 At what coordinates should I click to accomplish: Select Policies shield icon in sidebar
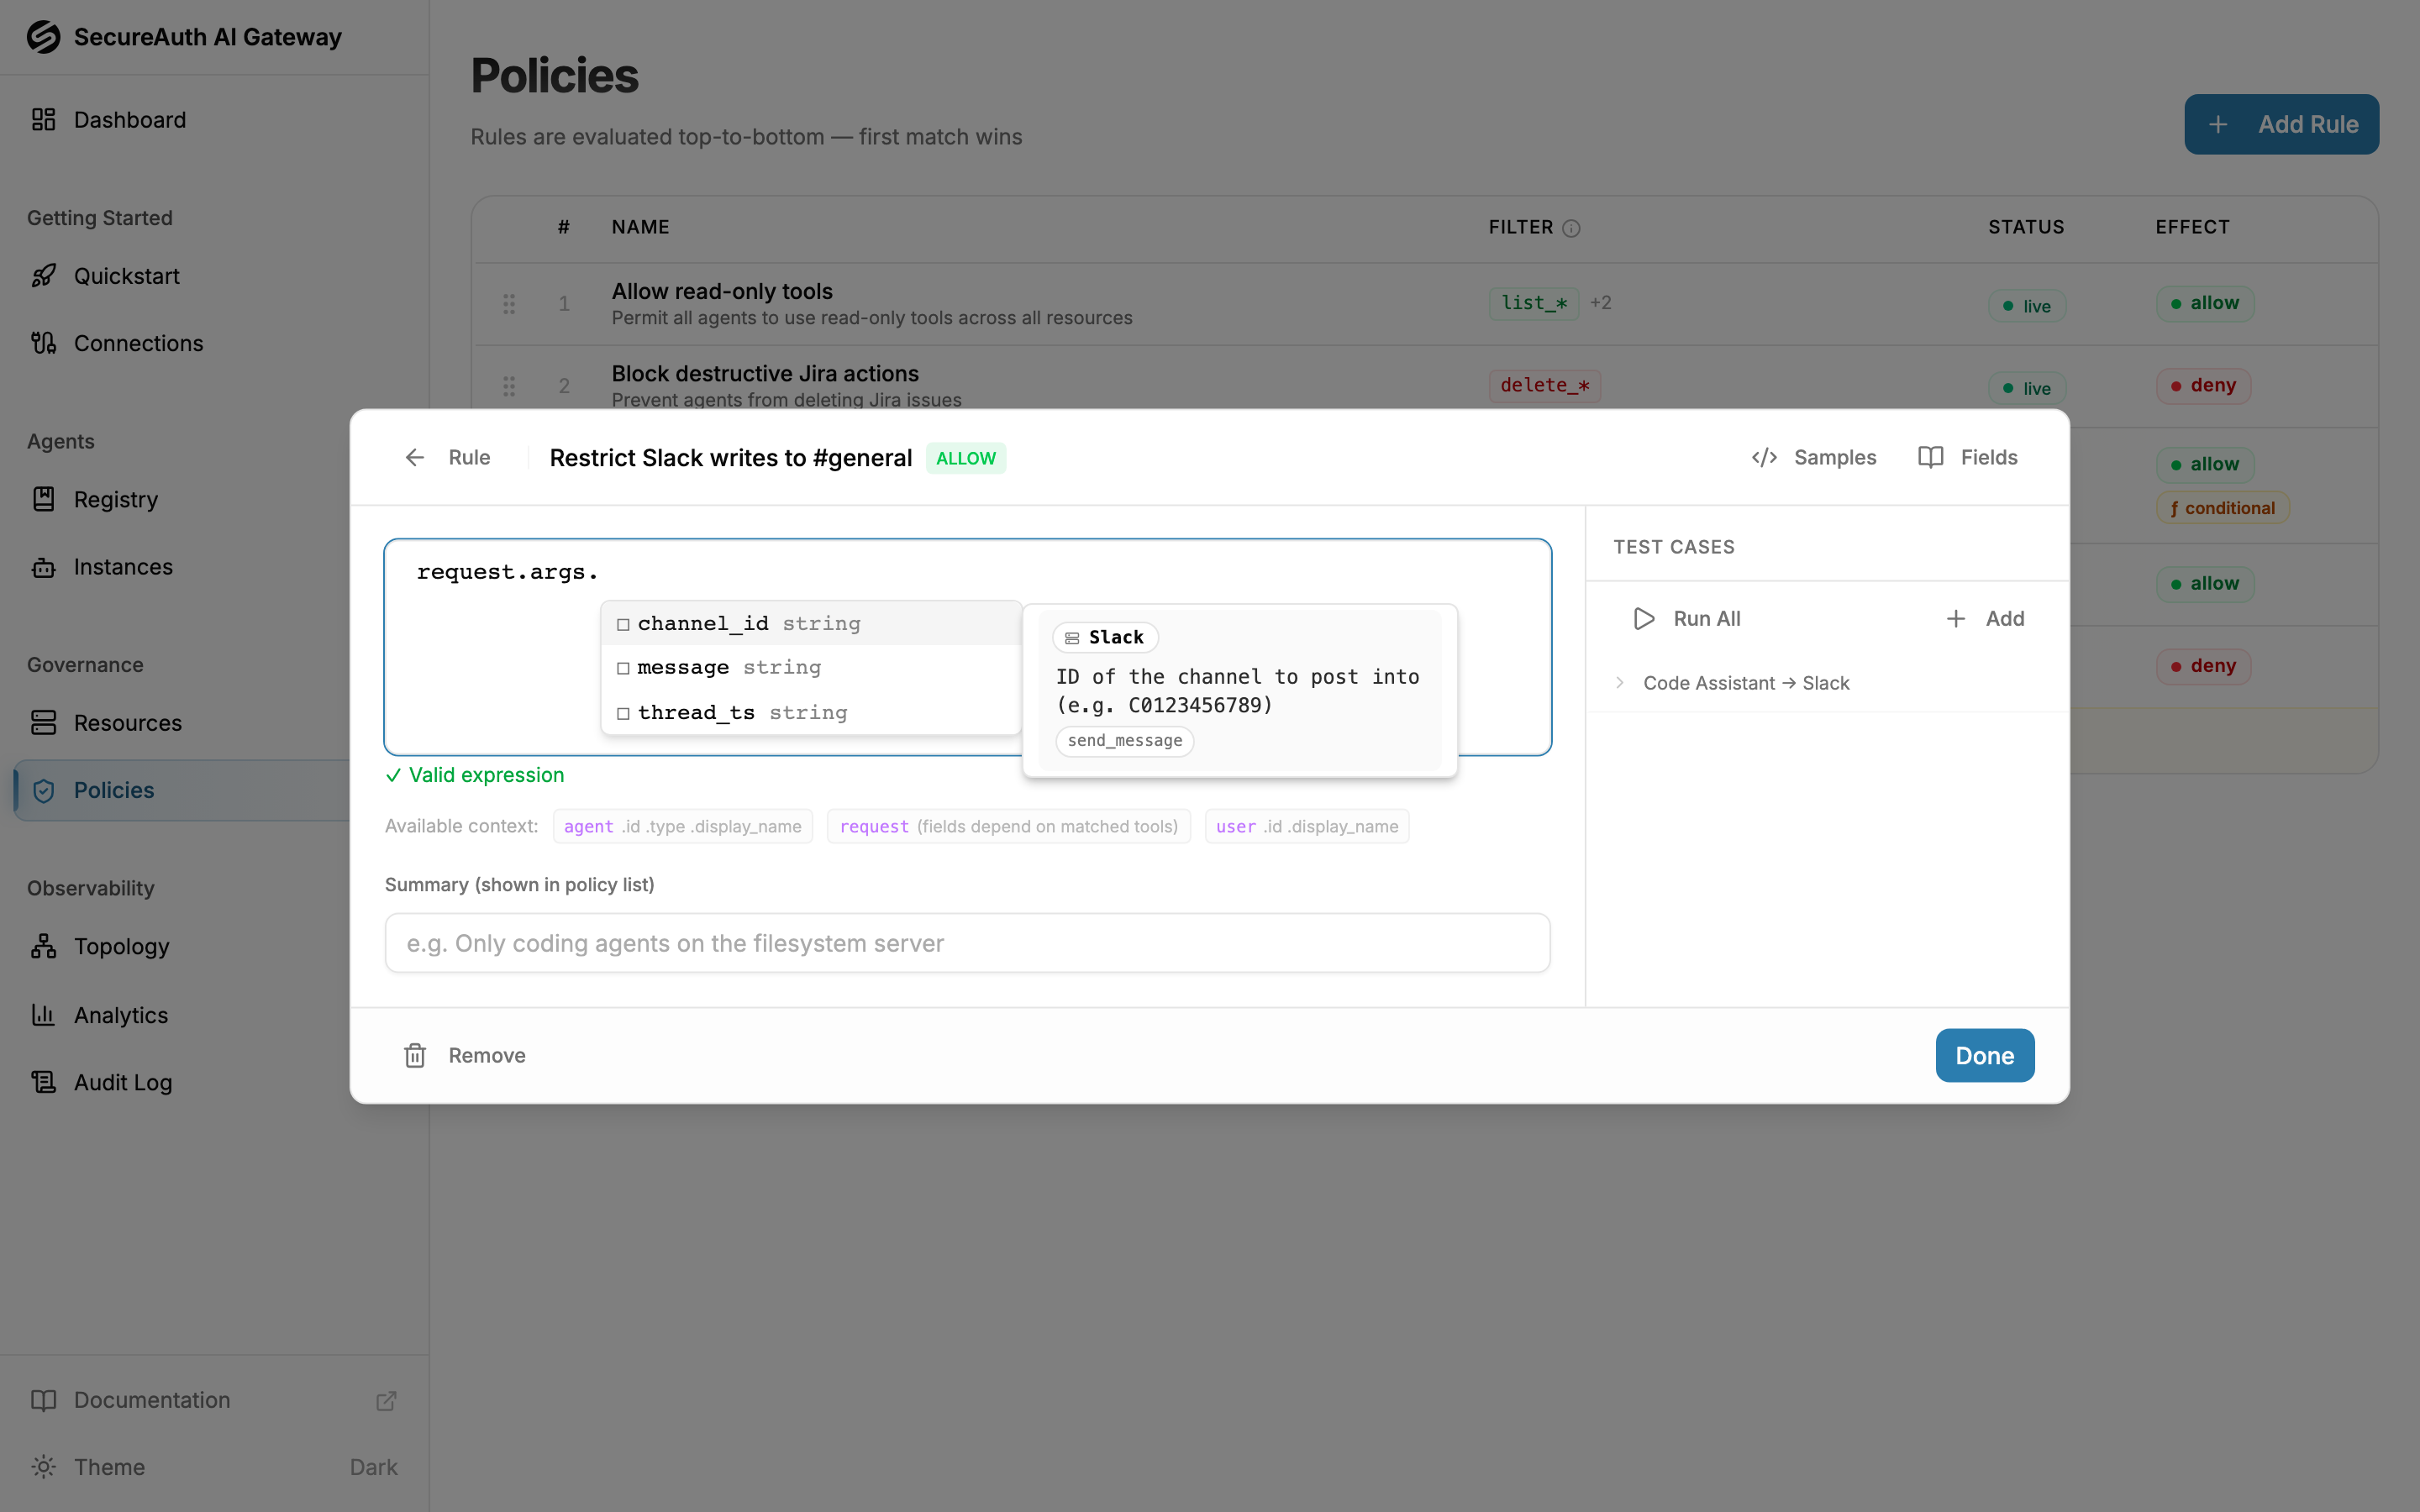point(43,791)
